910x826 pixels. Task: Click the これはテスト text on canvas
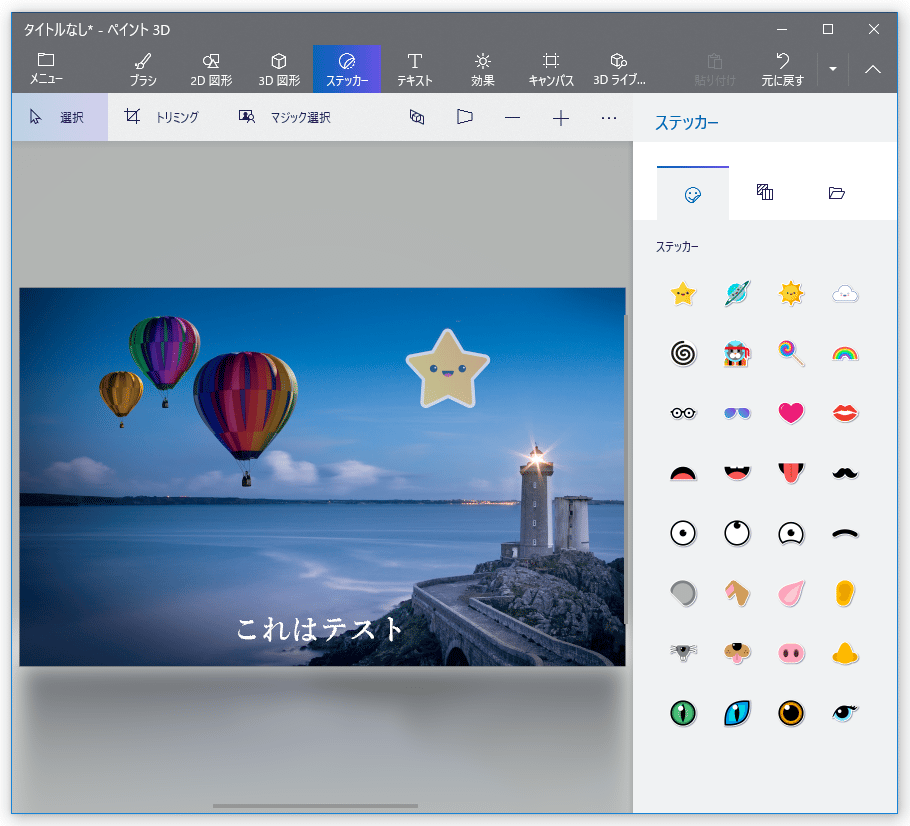pyautogui.click(x=319, y=629)
